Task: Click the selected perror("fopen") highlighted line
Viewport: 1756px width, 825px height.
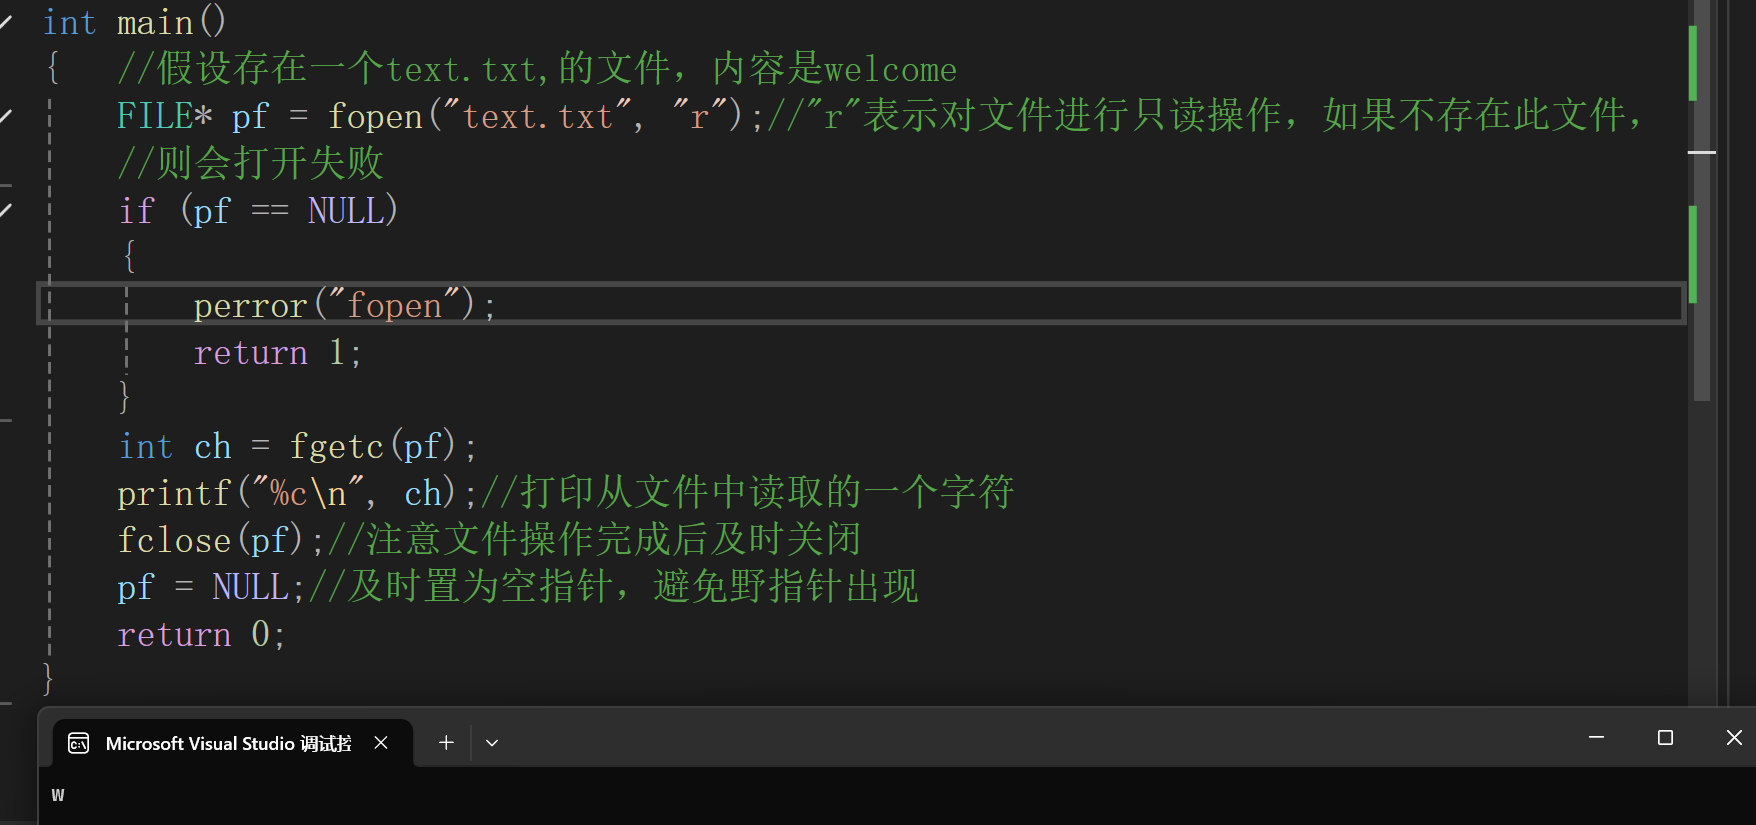Action: pos(343,304)
